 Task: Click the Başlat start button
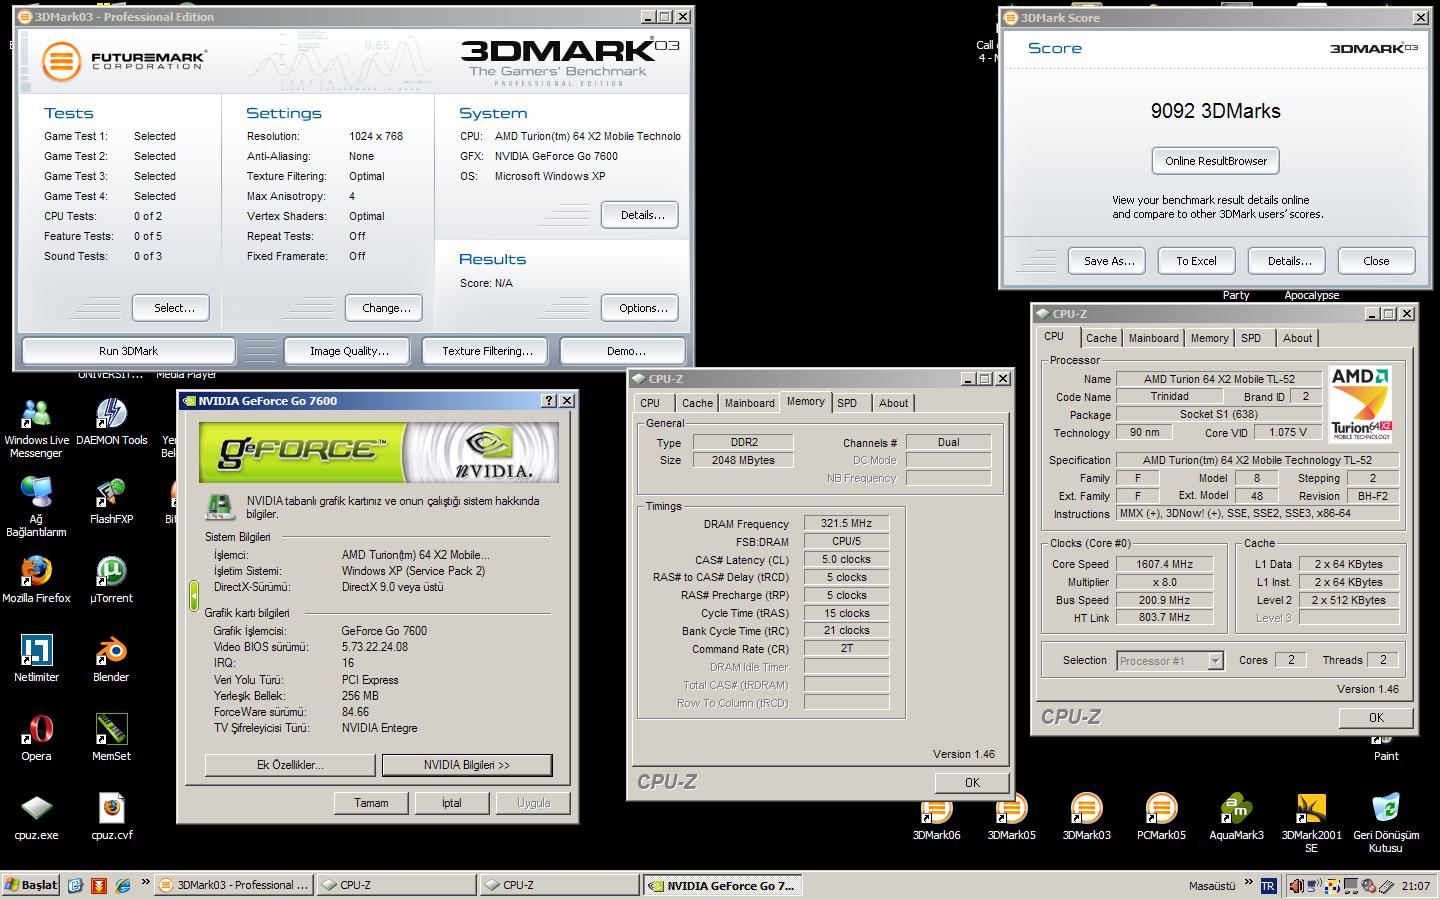click(x=31, y=885)
